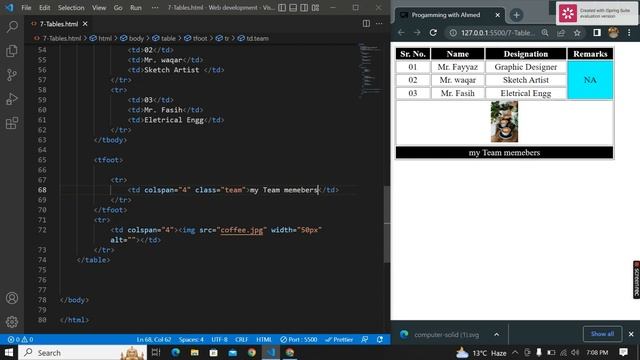Expand the hidden menus ellipsis
Viewport: 640px width, 360px height.
(x=155, y=7)
